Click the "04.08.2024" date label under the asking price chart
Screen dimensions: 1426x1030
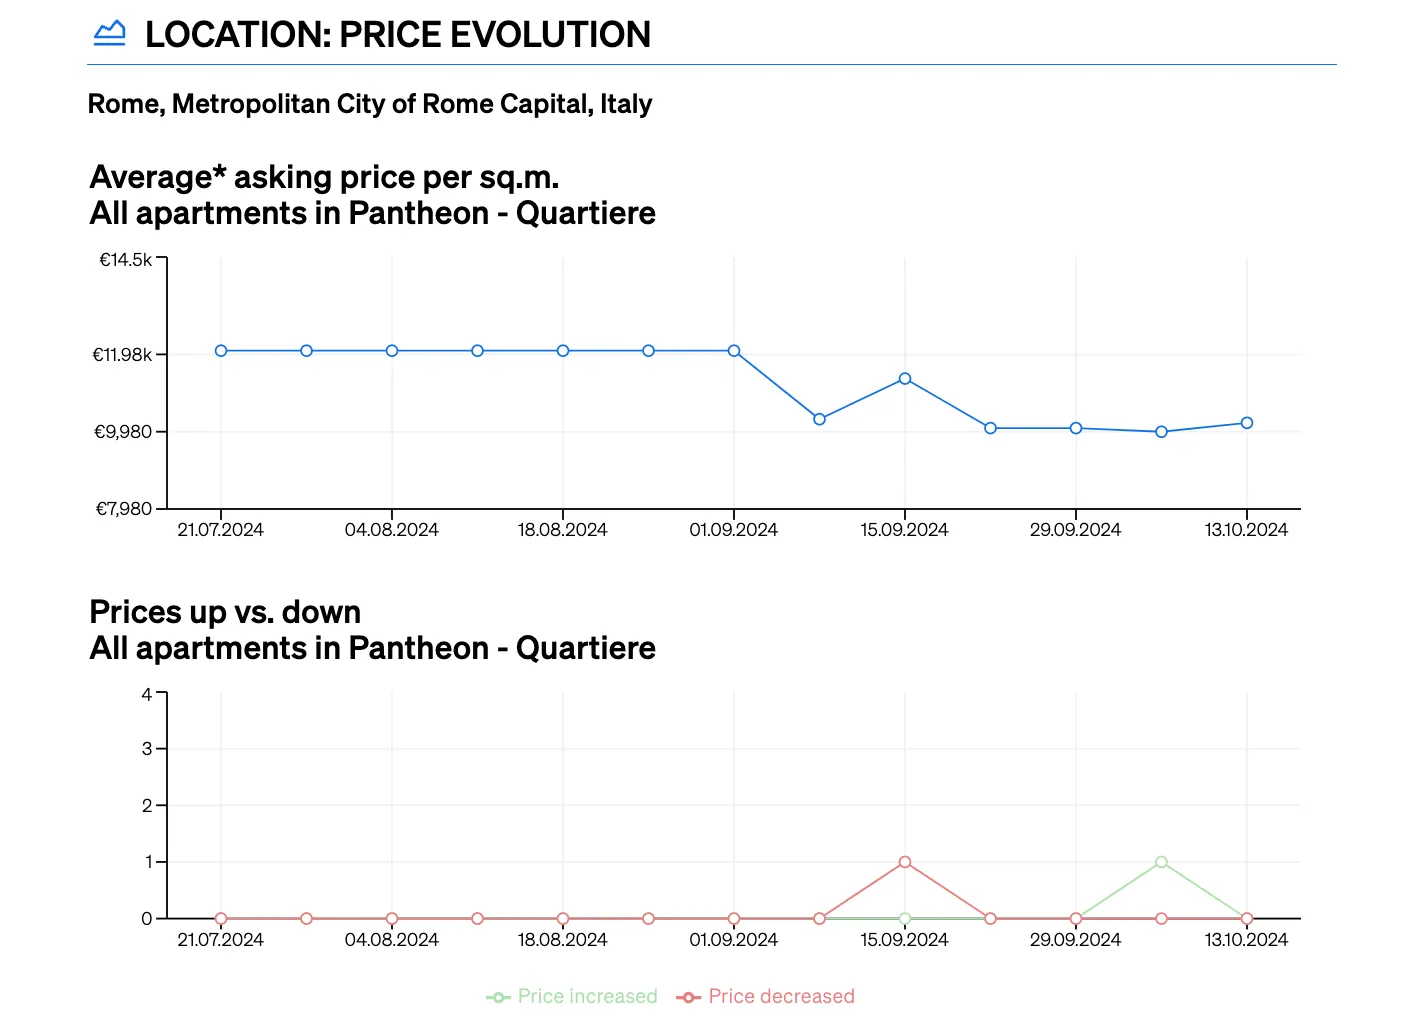click(392, 530)
